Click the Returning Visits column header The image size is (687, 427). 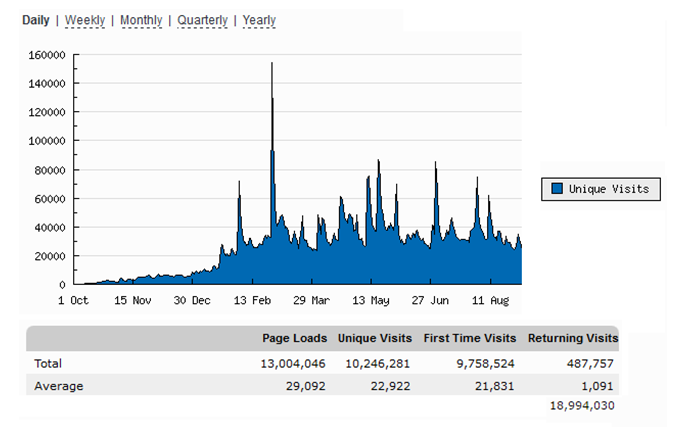tap(572, 338)
